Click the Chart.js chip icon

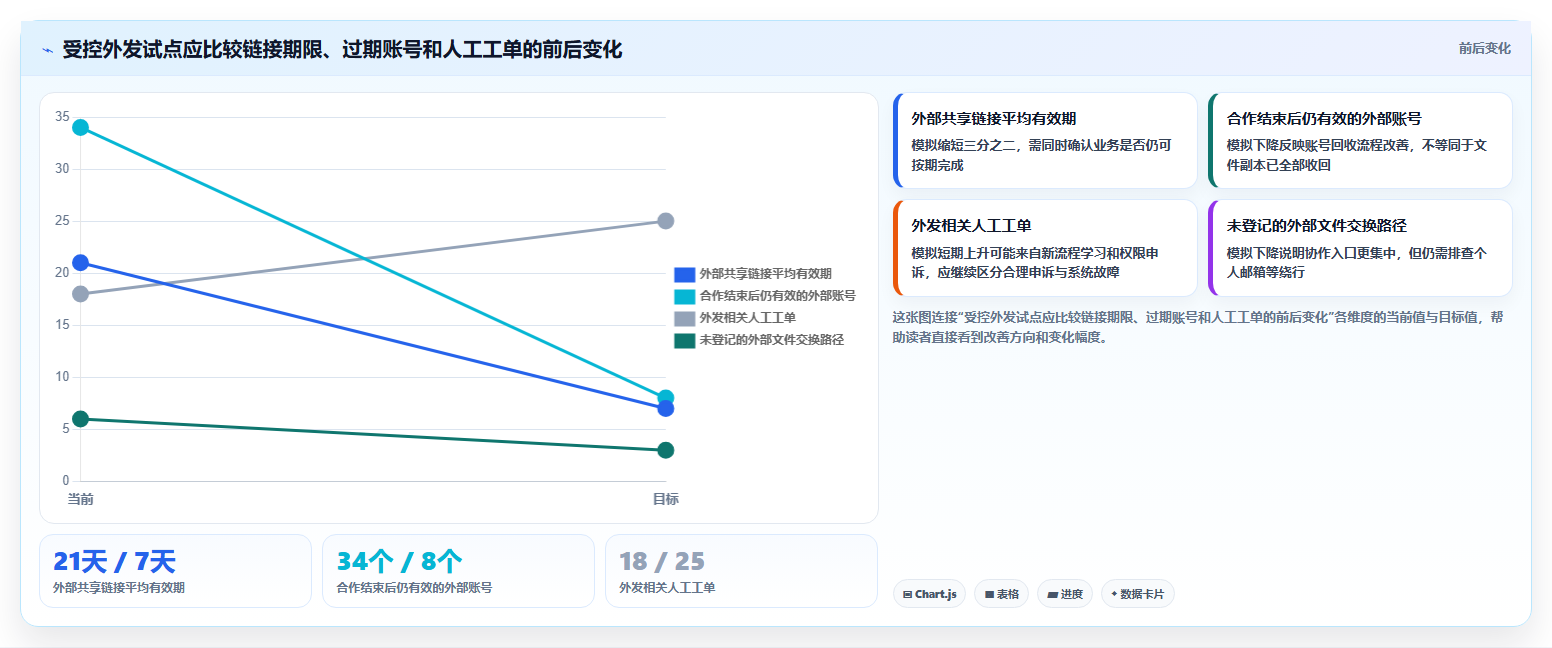(x=907, y=594)
